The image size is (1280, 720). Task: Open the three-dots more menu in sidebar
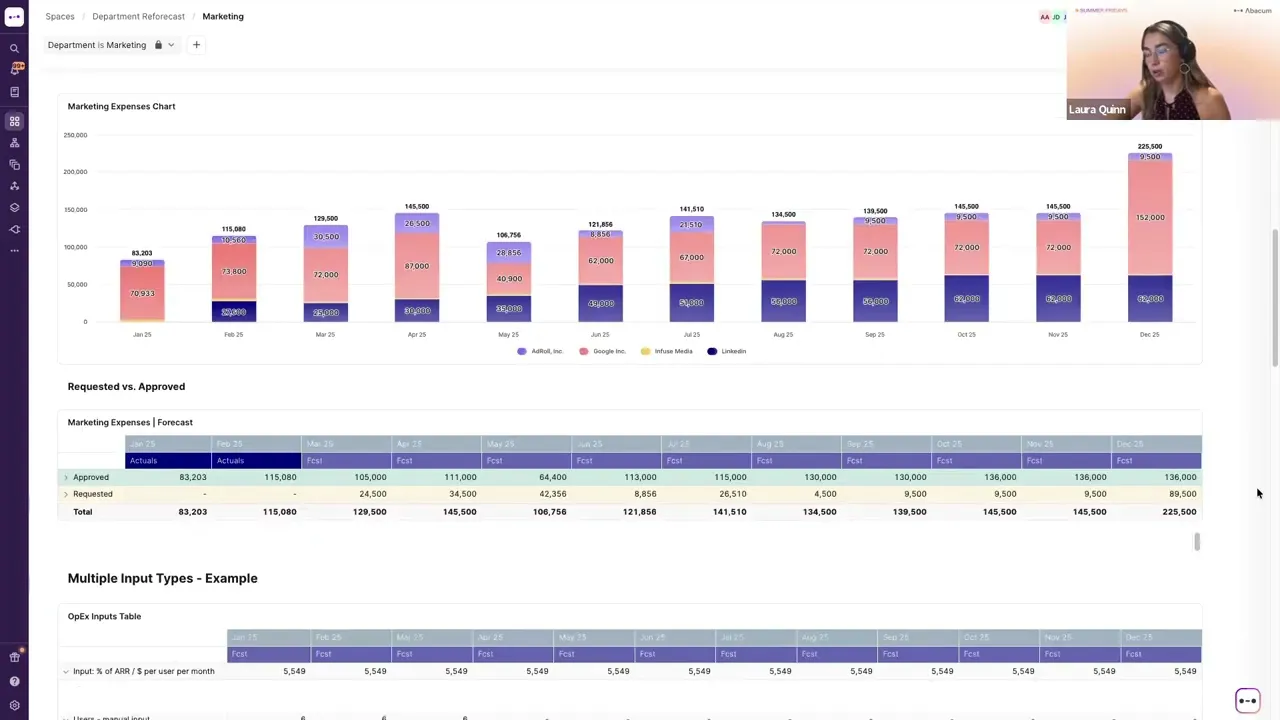pyautogui.click(x=14, y=250)
